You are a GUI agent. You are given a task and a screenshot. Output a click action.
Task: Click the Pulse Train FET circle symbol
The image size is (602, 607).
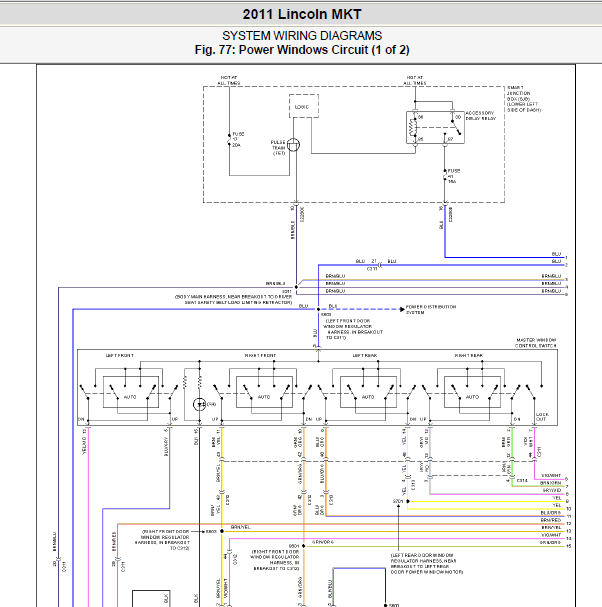click(x=293, y=145)
